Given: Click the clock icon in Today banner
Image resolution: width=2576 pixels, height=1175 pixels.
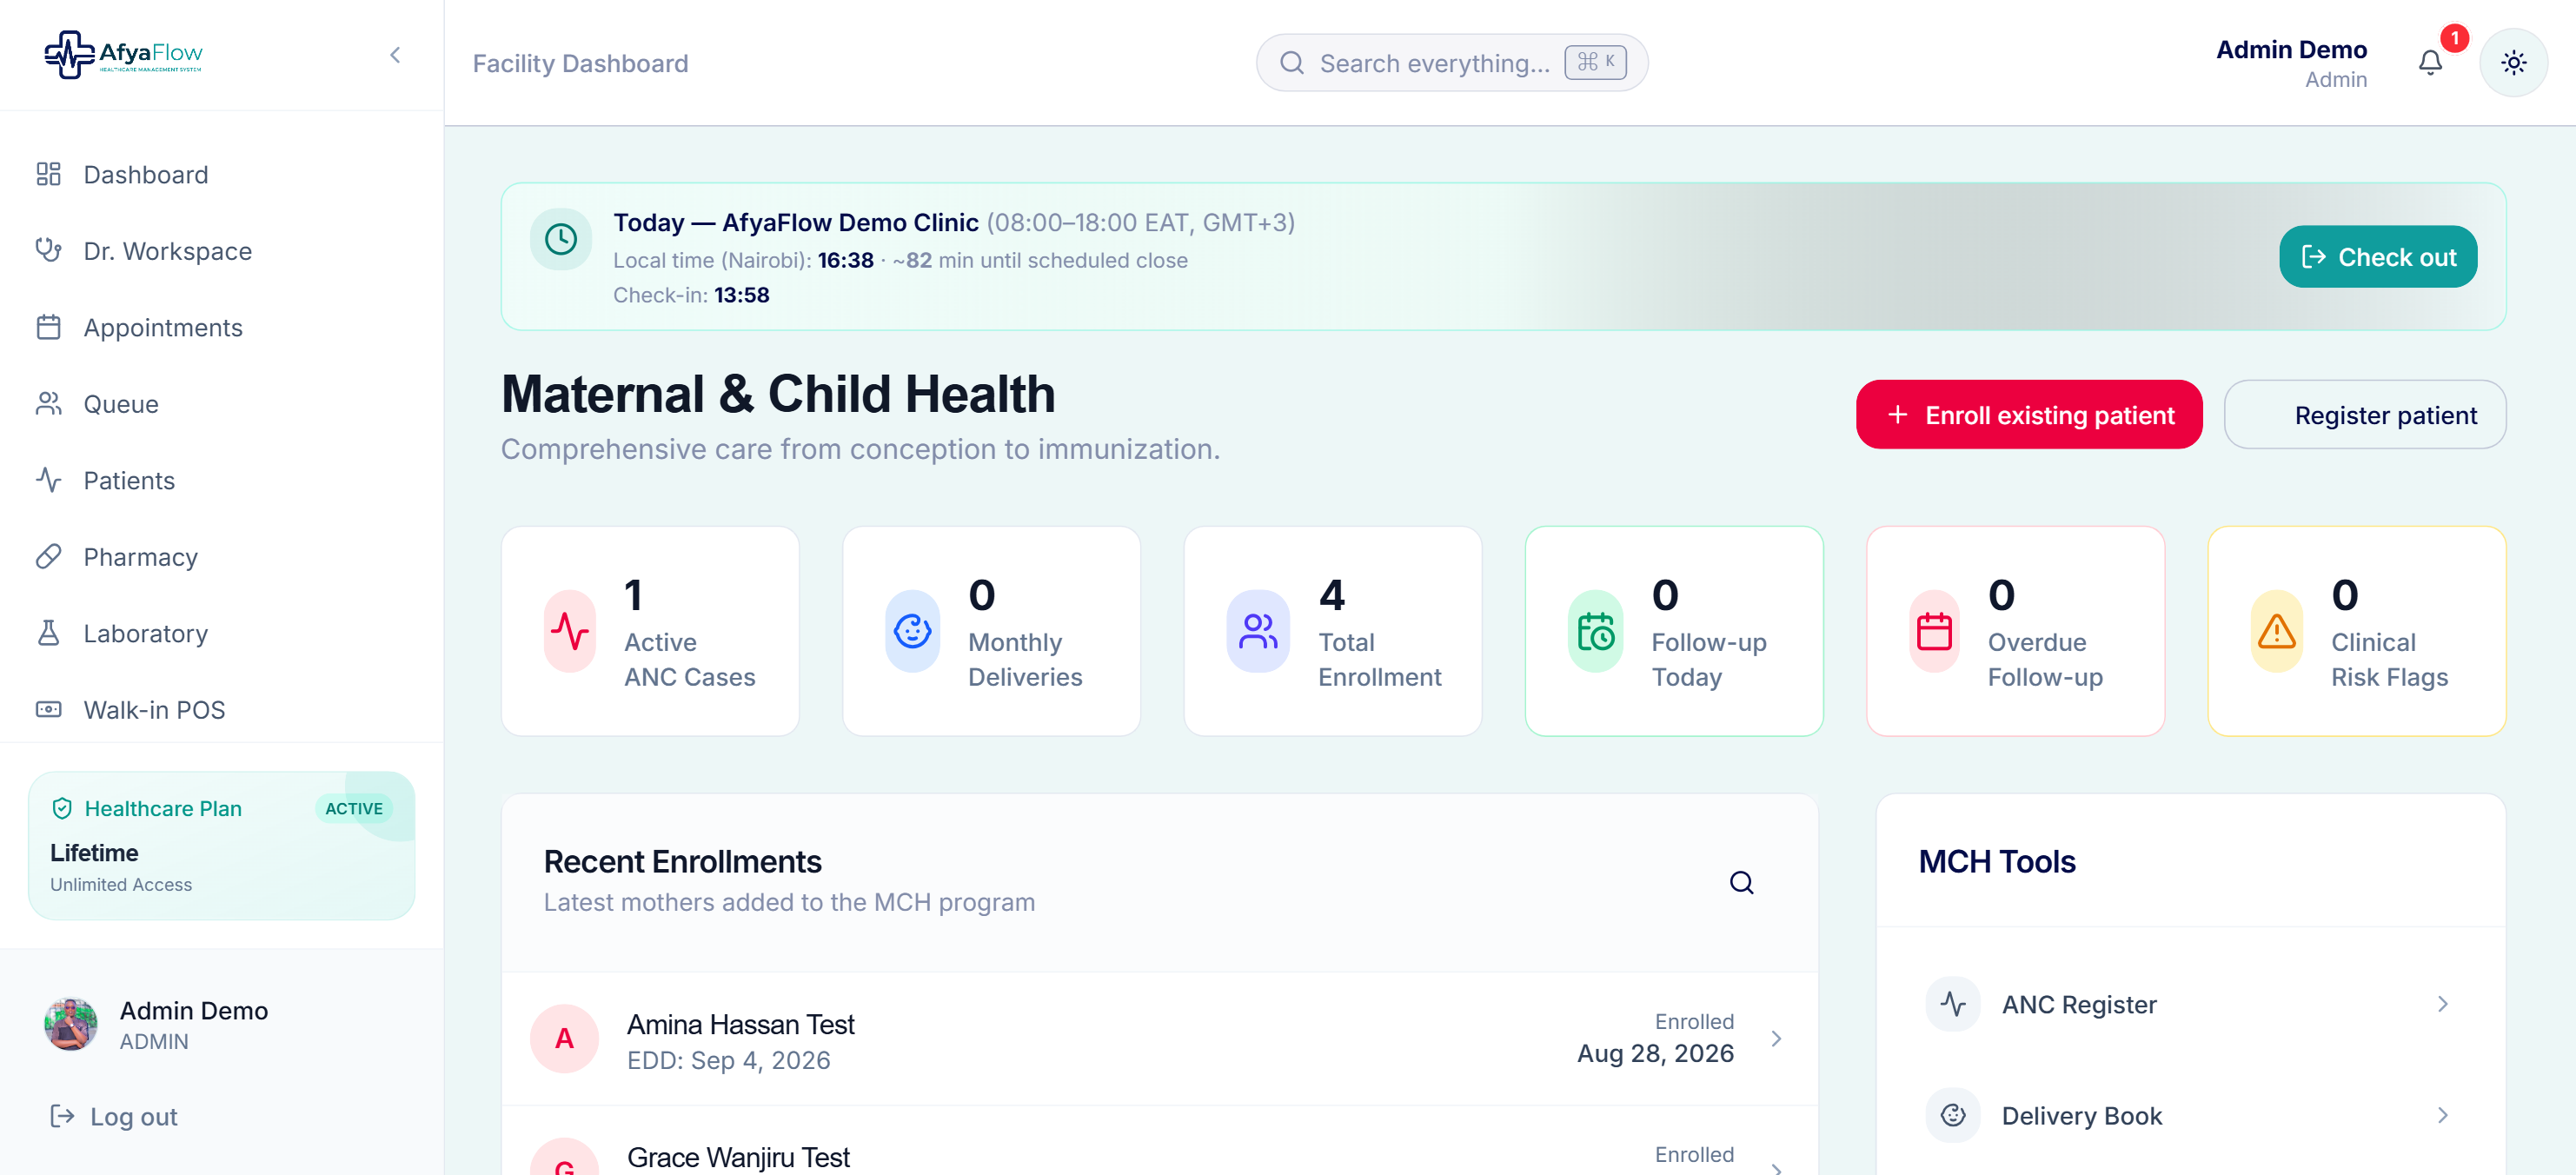Looking at the screenshot, I should pyautogui.click(x=560, y=239).
